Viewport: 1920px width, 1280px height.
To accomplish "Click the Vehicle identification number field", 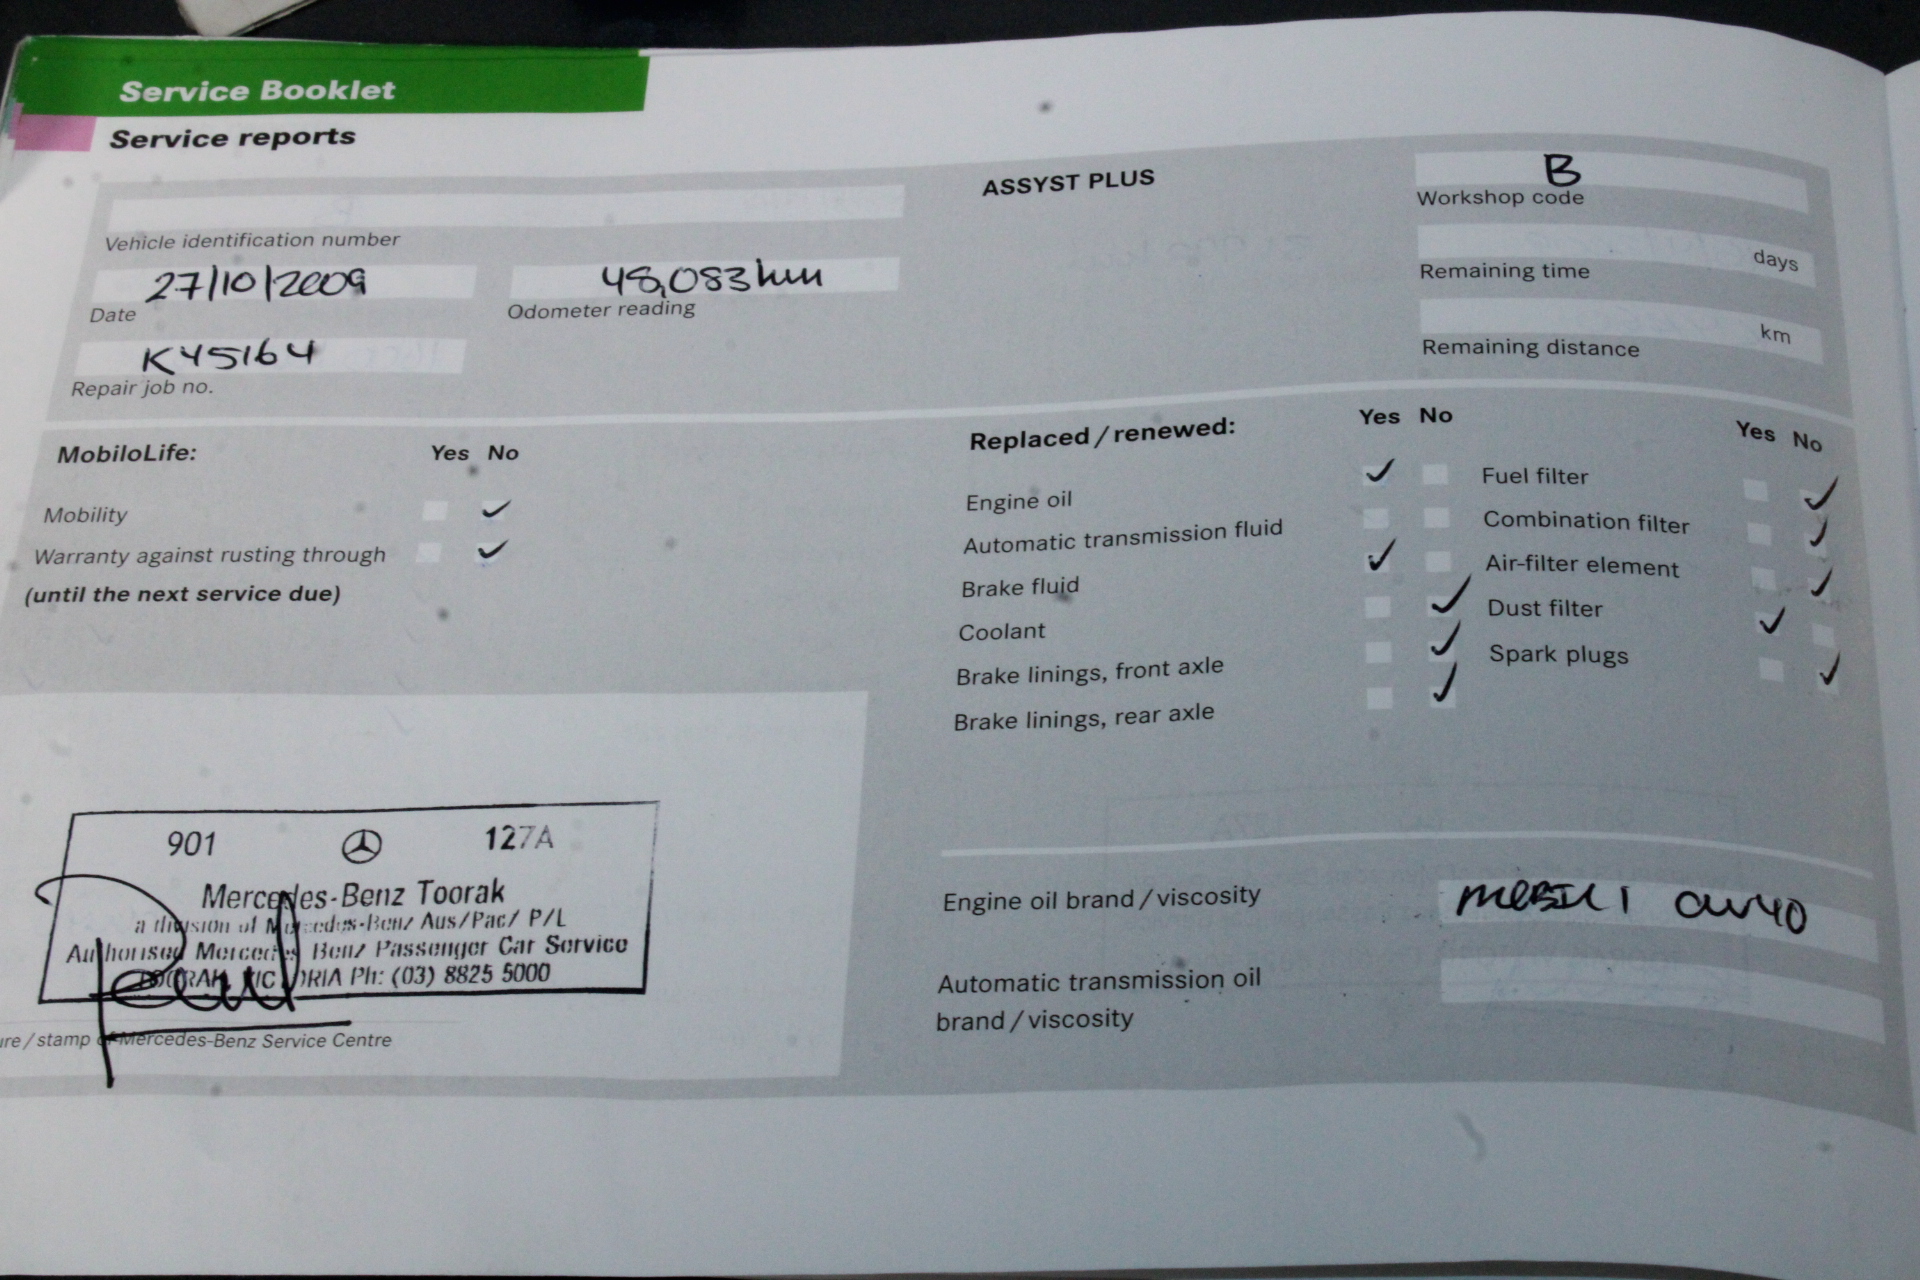I will point(505,207).
